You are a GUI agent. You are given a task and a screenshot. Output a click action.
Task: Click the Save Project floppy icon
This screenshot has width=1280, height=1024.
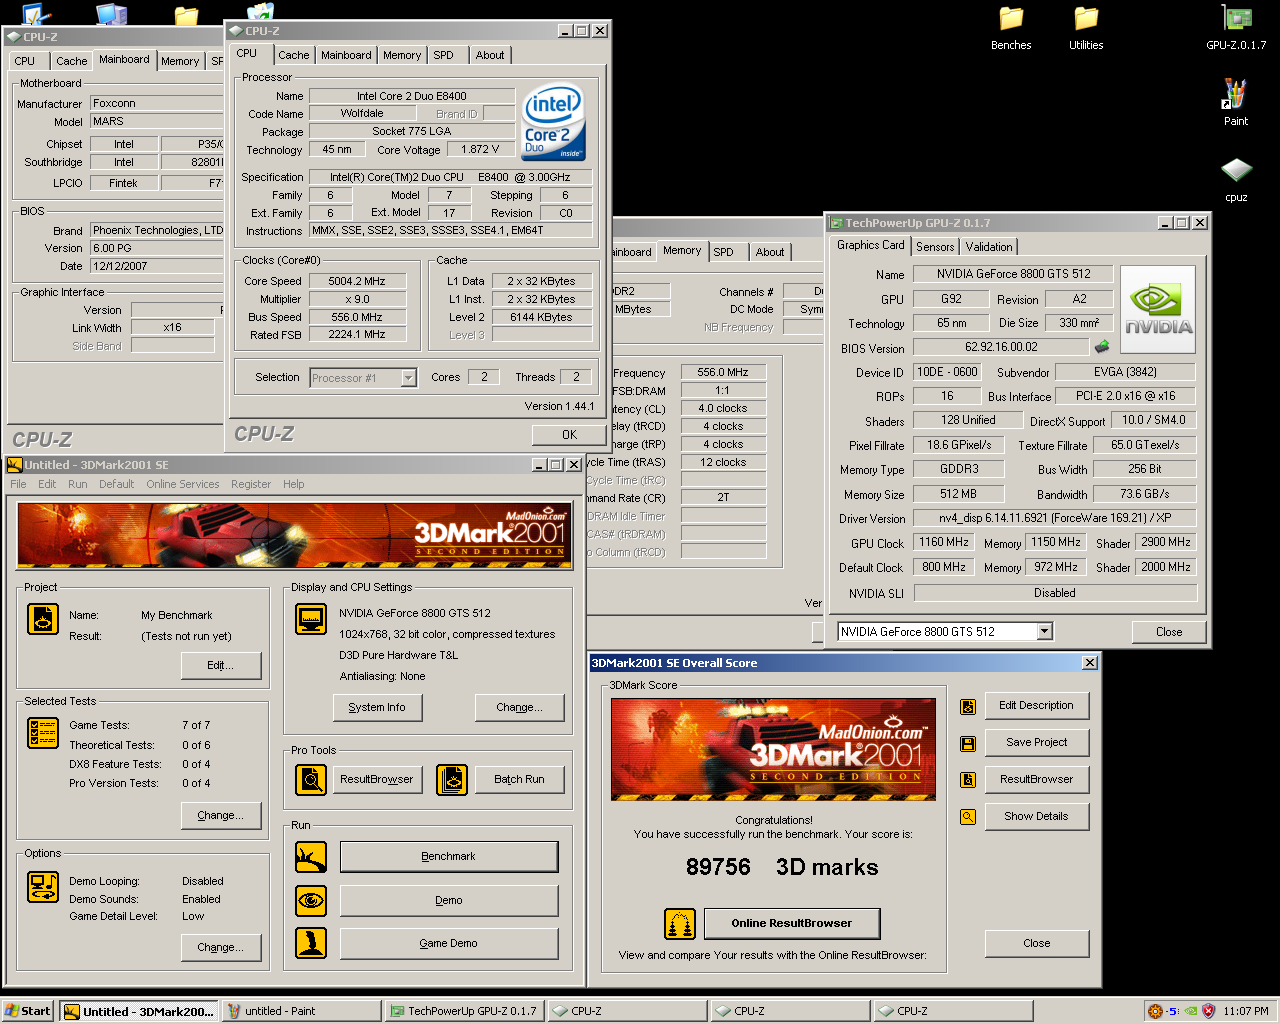pyautogui.click(x=968, y=744)
